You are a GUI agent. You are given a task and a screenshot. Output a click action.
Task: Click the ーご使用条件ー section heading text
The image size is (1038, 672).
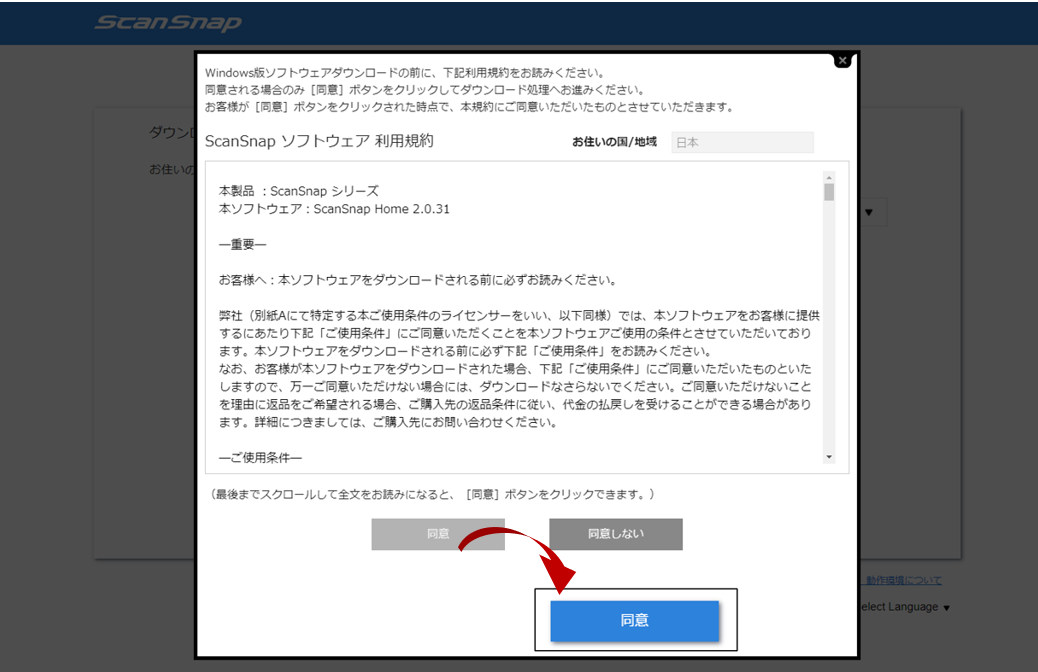pos(260,458)
